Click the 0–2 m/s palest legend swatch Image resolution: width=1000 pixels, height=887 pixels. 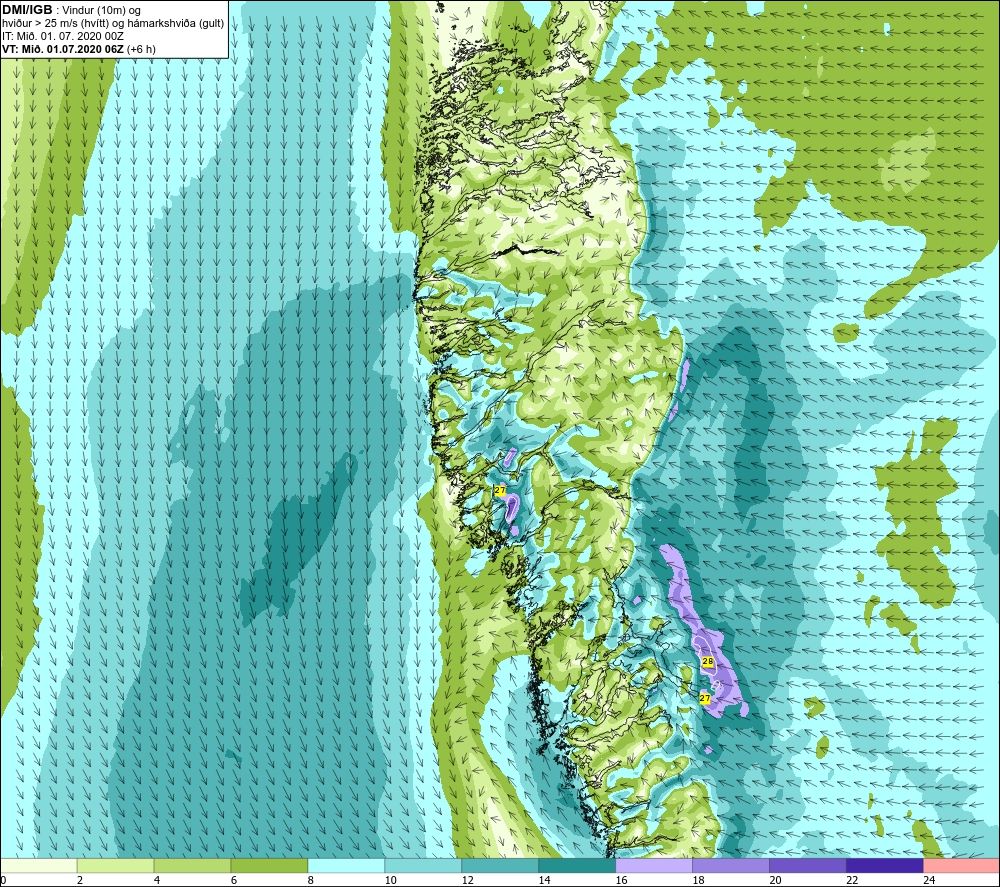39,865
